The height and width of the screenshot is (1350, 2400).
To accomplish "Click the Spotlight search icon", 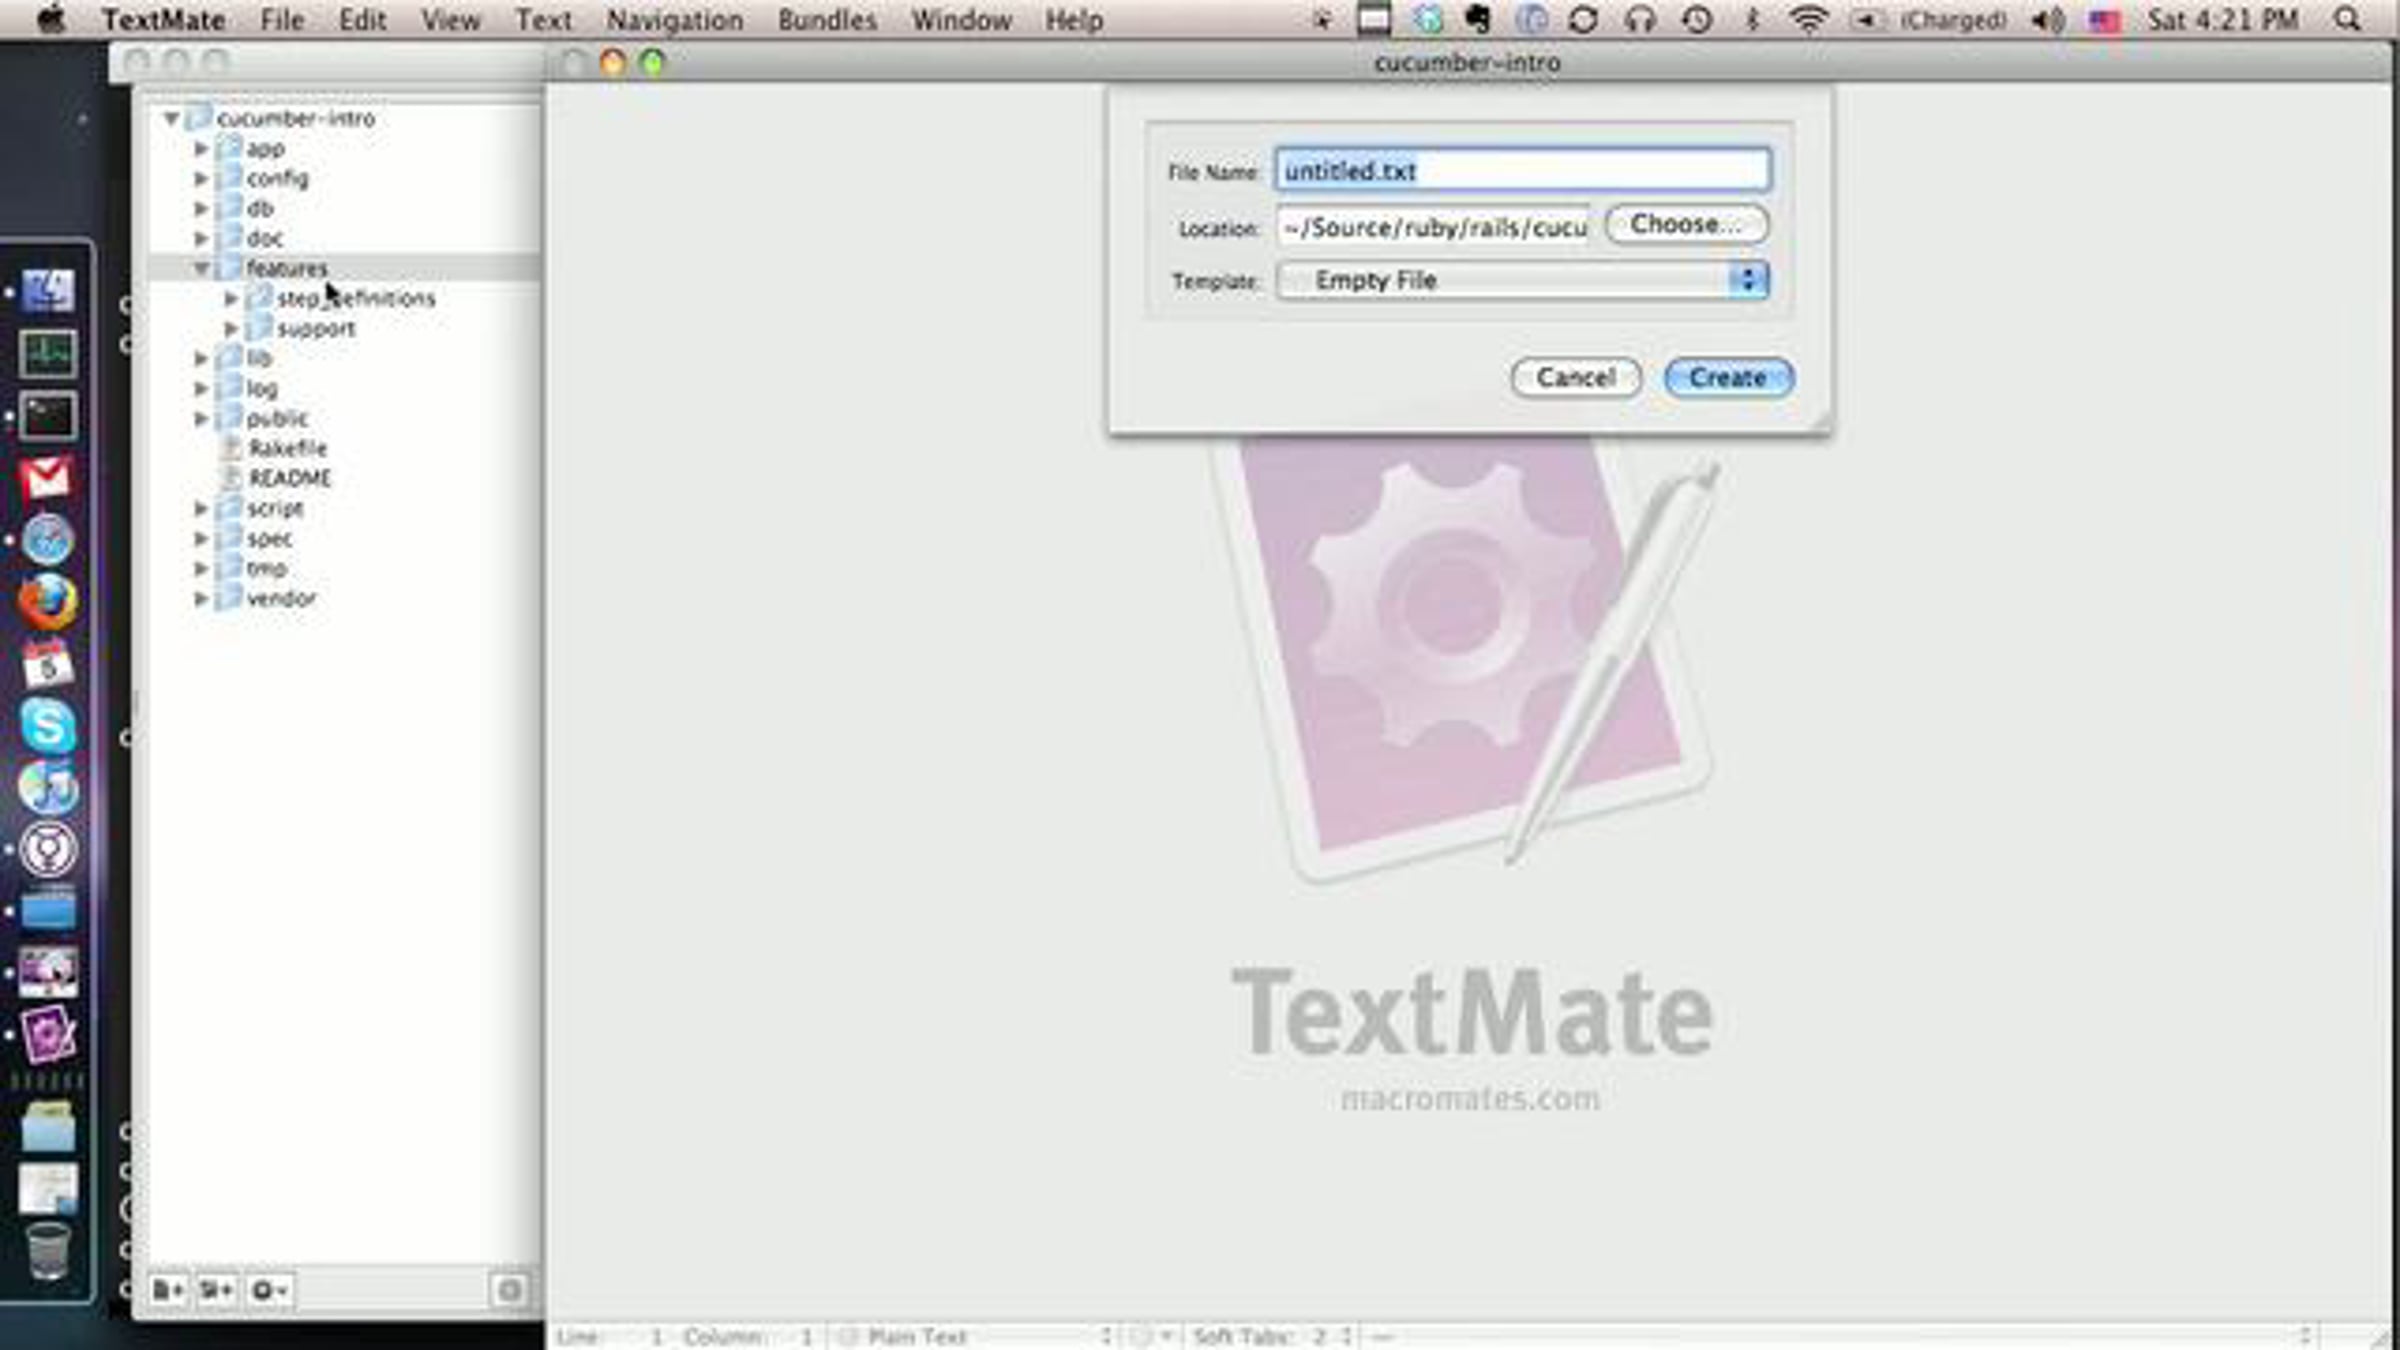I will (2347, 19).
